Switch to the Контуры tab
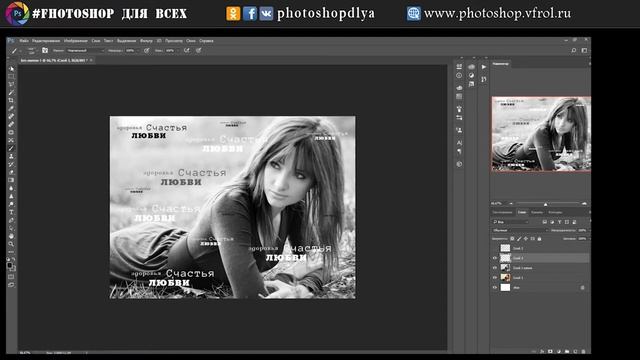Image resolution: width=640 pixels, height=360 pixels. 555,212
